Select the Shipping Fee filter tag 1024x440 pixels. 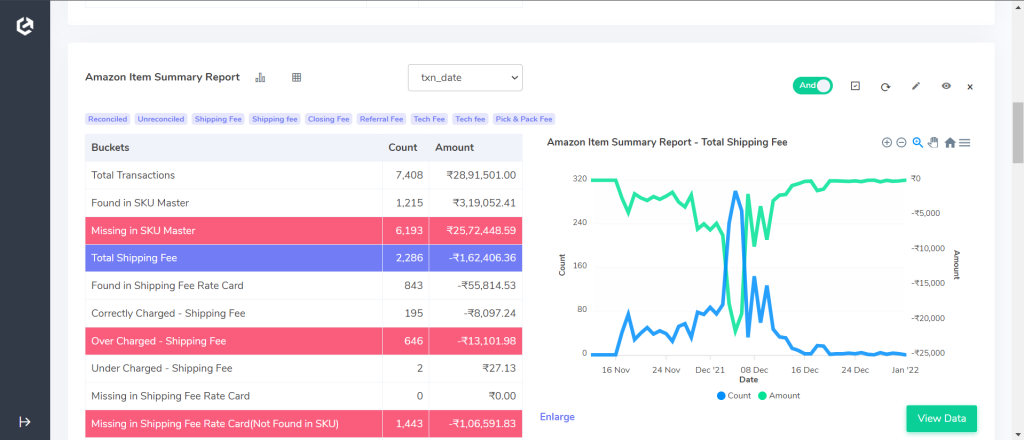pyautogui.click(x=218, y=119)
